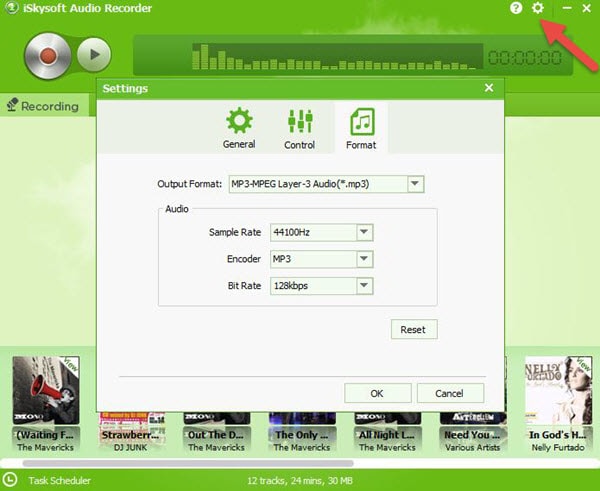Click the Strawberr... DJ JUNK track

pyautogui.click(x=131, y=432)
